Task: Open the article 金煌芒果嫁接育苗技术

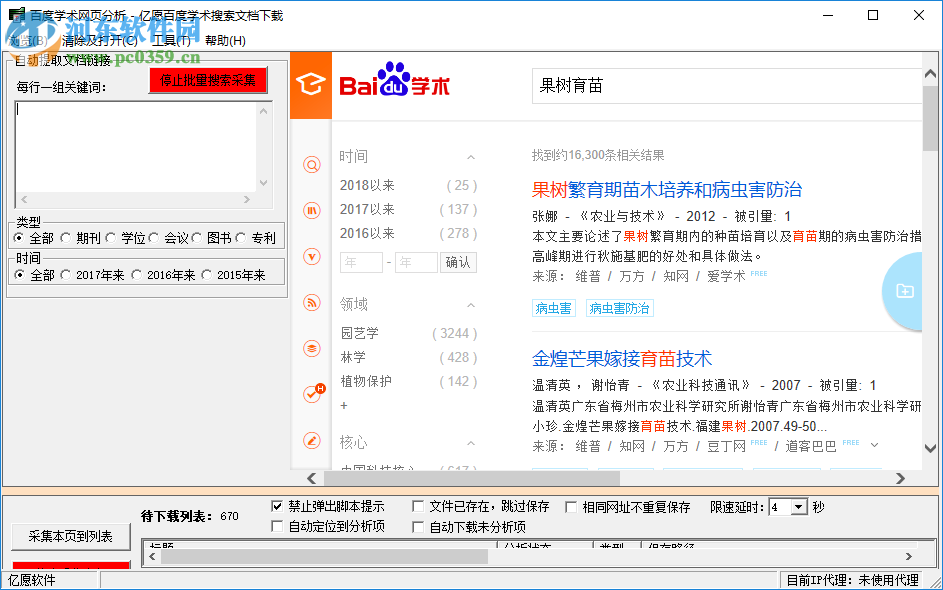Action: [622, 358]
